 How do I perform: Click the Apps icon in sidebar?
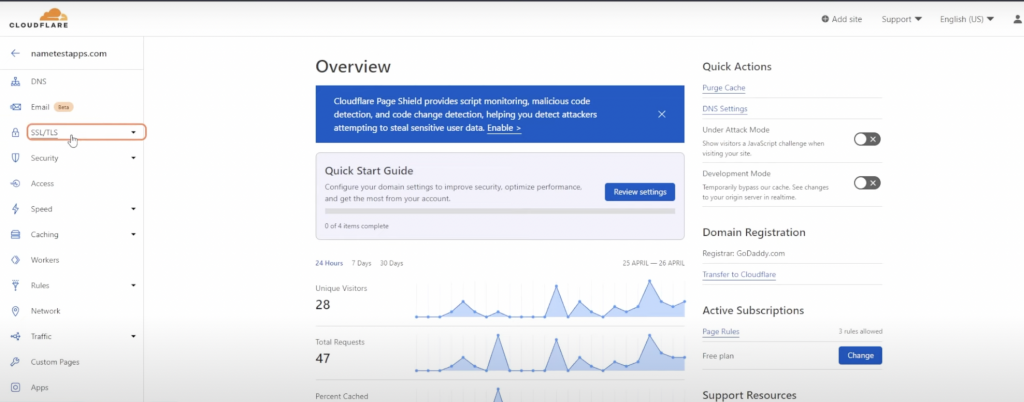pos(16,387)
